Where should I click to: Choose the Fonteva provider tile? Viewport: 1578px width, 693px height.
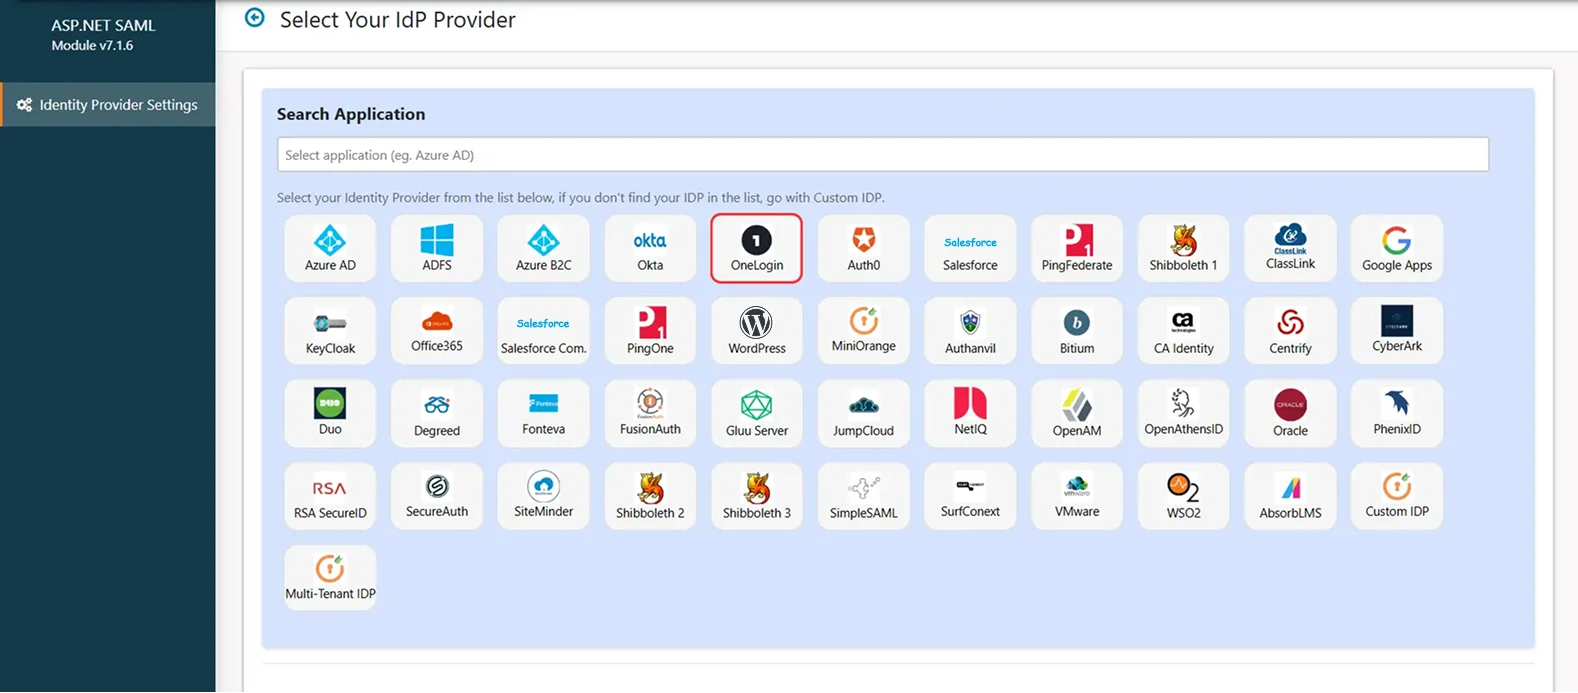click(543, 413)
